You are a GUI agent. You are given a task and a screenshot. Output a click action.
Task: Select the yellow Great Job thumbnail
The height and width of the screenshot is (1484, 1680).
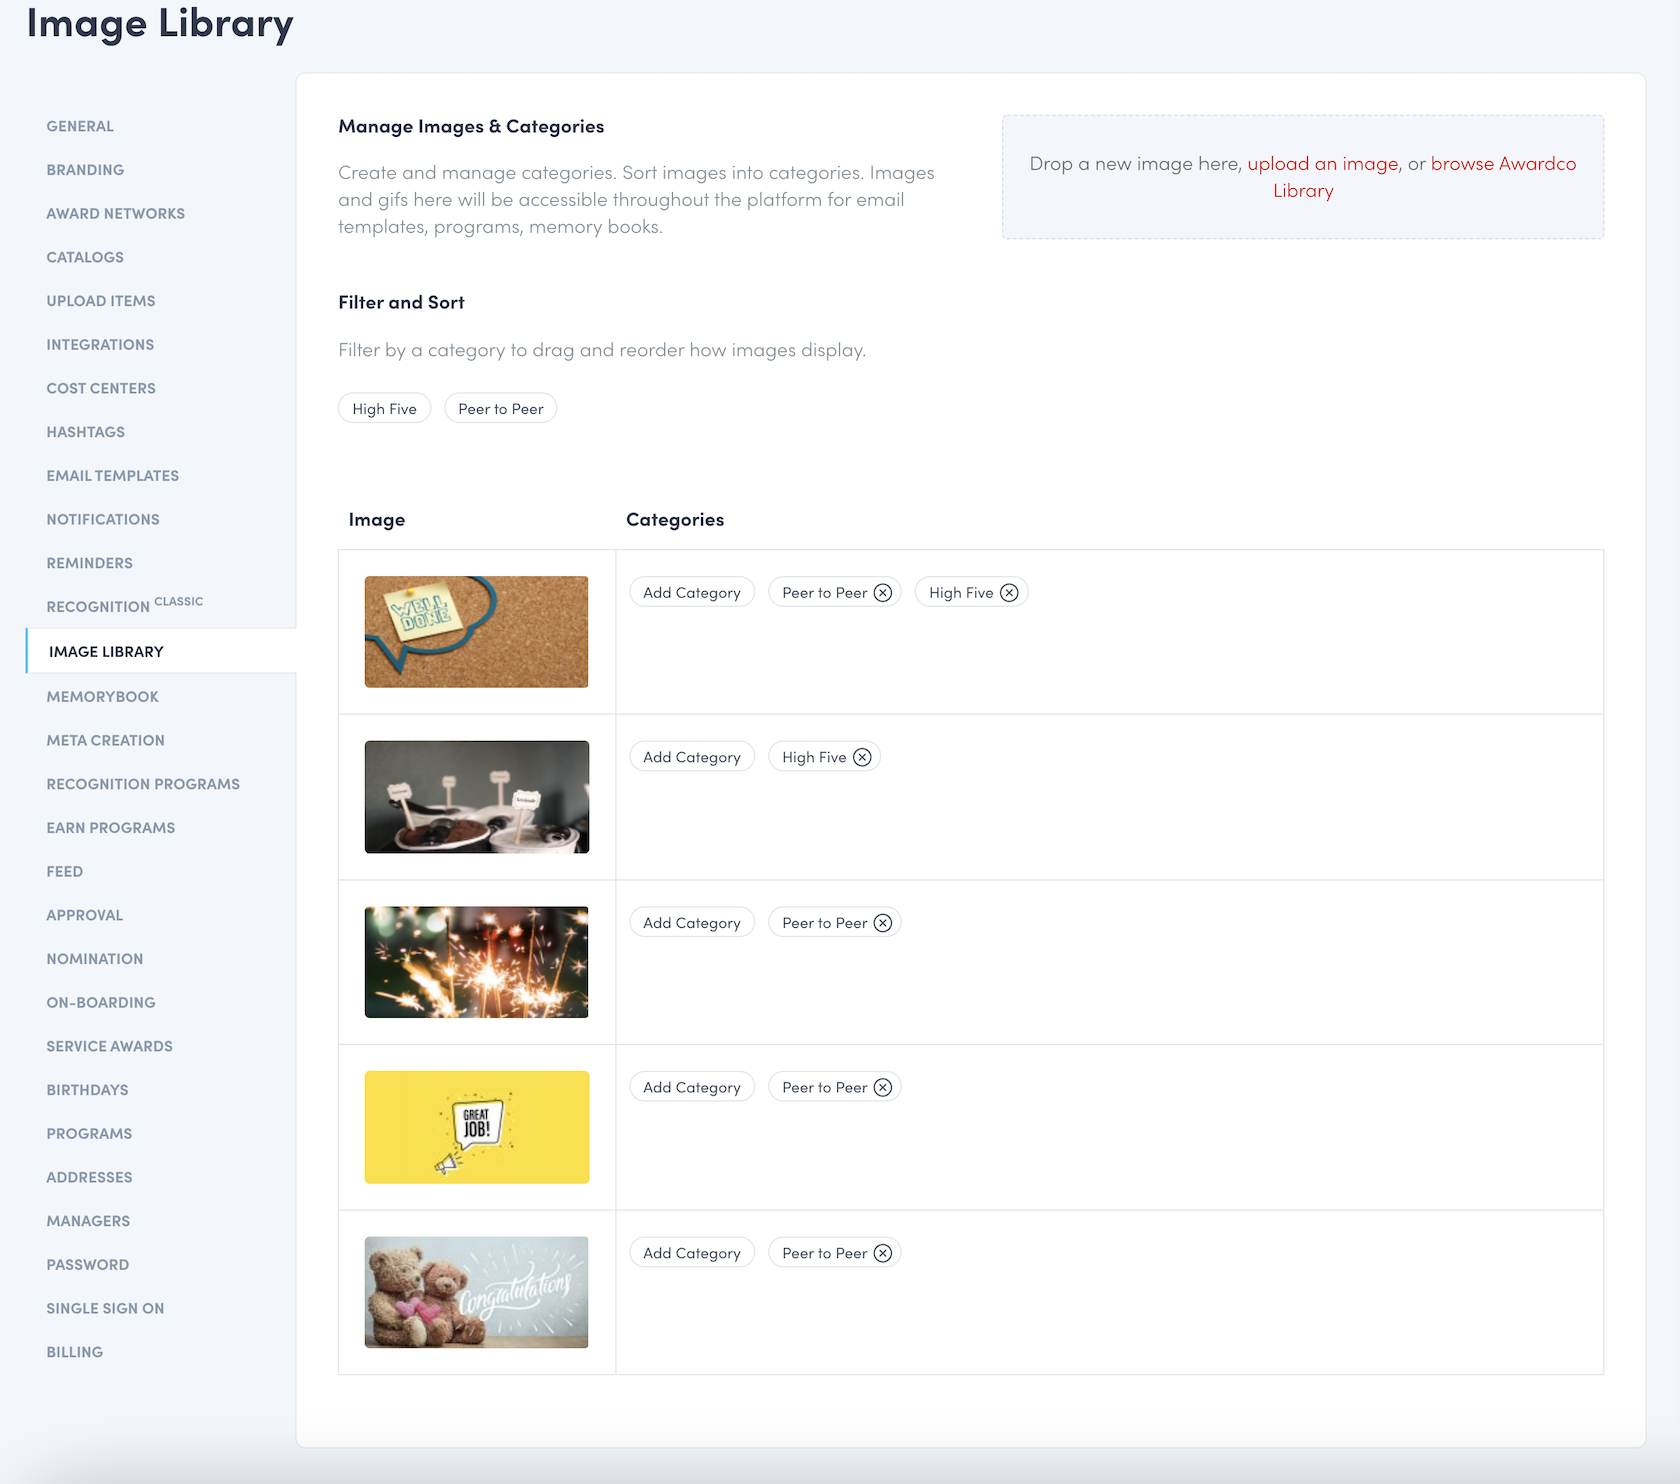(476, 1127)
